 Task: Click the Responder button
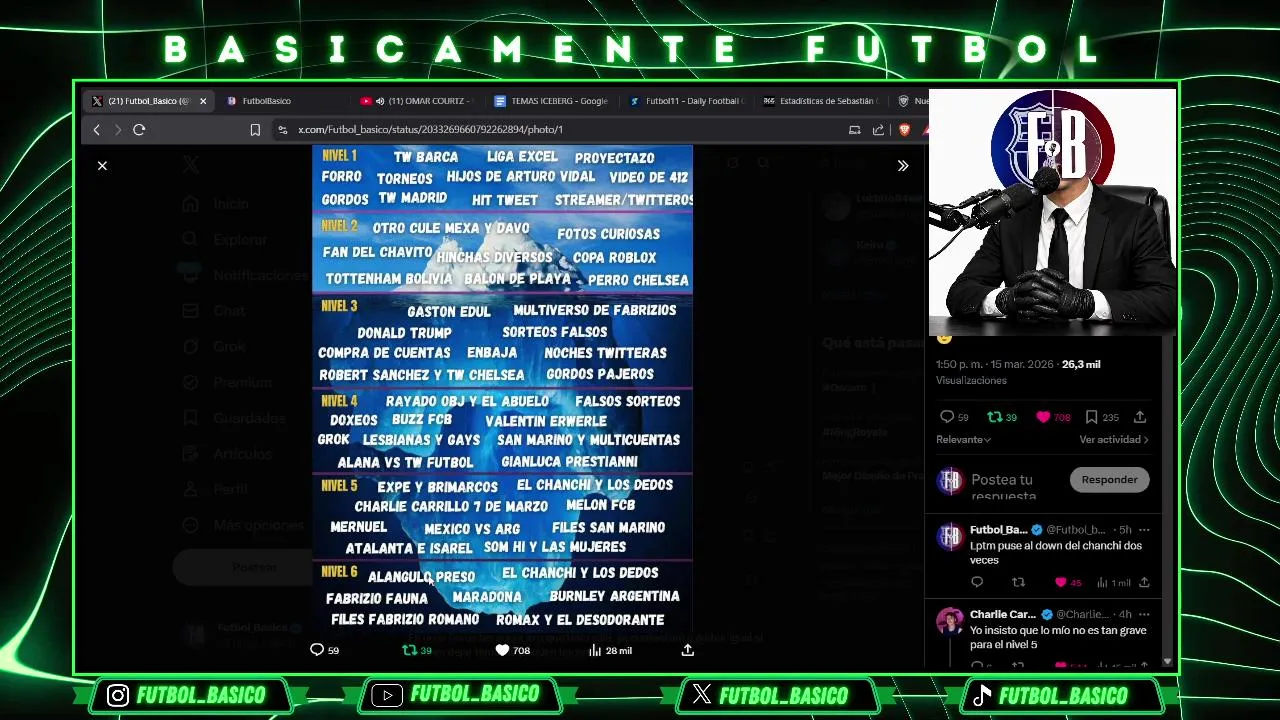click(x=1109, y=480)
